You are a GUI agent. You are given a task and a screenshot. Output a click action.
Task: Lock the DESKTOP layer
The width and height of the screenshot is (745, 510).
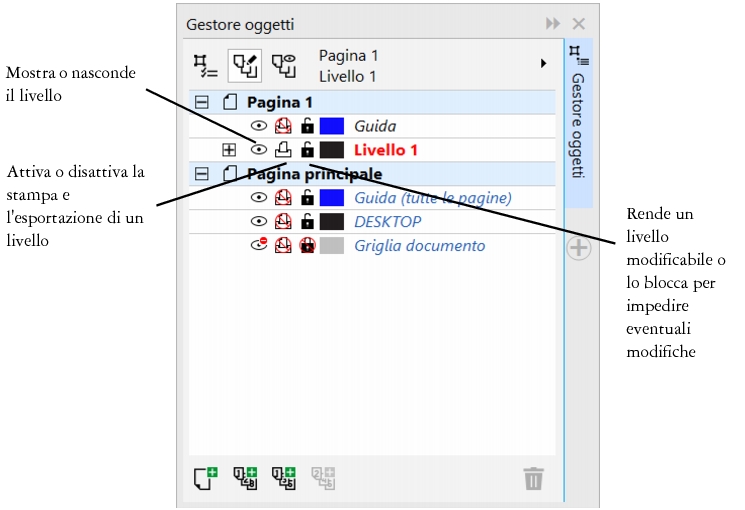307,222
